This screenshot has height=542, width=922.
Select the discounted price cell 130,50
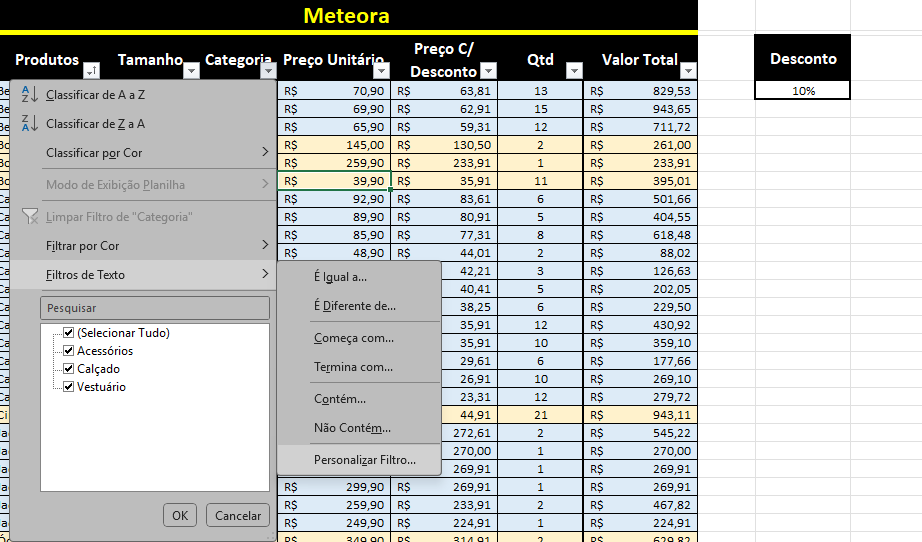pyautogui.click(x=445, y=145)
